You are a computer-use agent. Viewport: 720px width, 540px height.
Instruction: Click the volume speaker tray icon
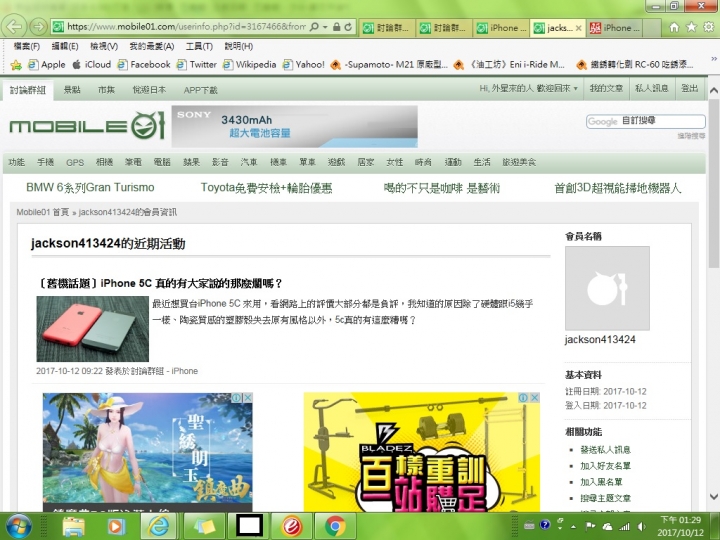641,527
